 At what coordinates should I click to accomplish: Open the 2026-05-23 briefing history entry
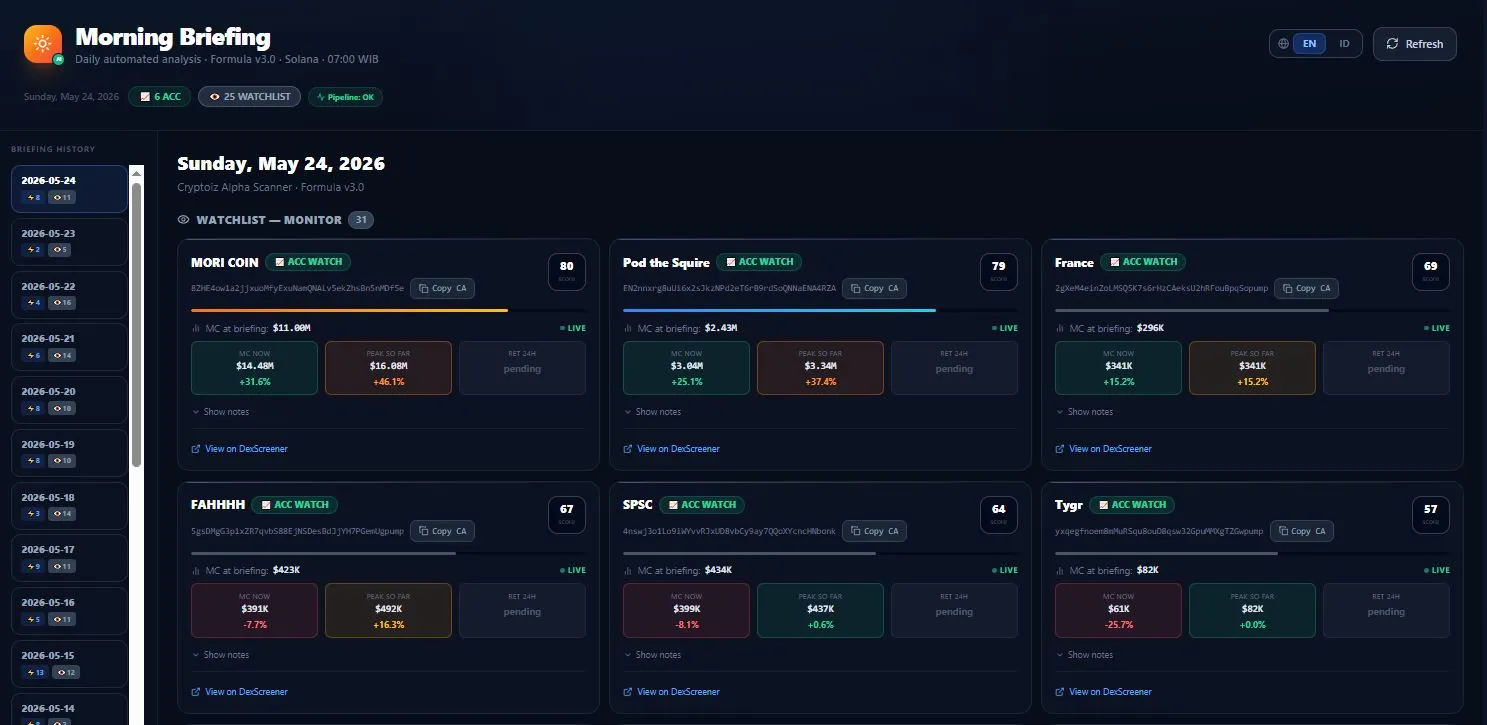click(x=69, y=241)
